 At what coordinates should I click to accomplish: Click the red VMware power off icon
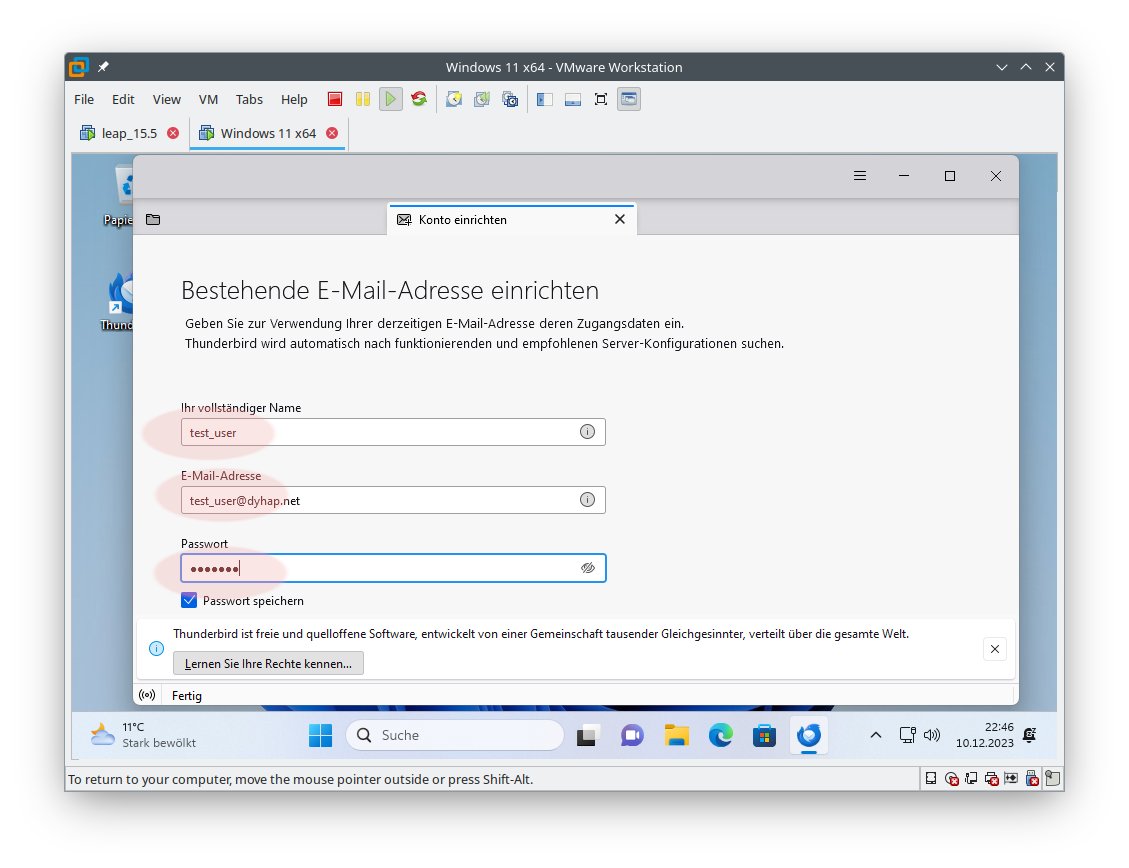point(335,99)
